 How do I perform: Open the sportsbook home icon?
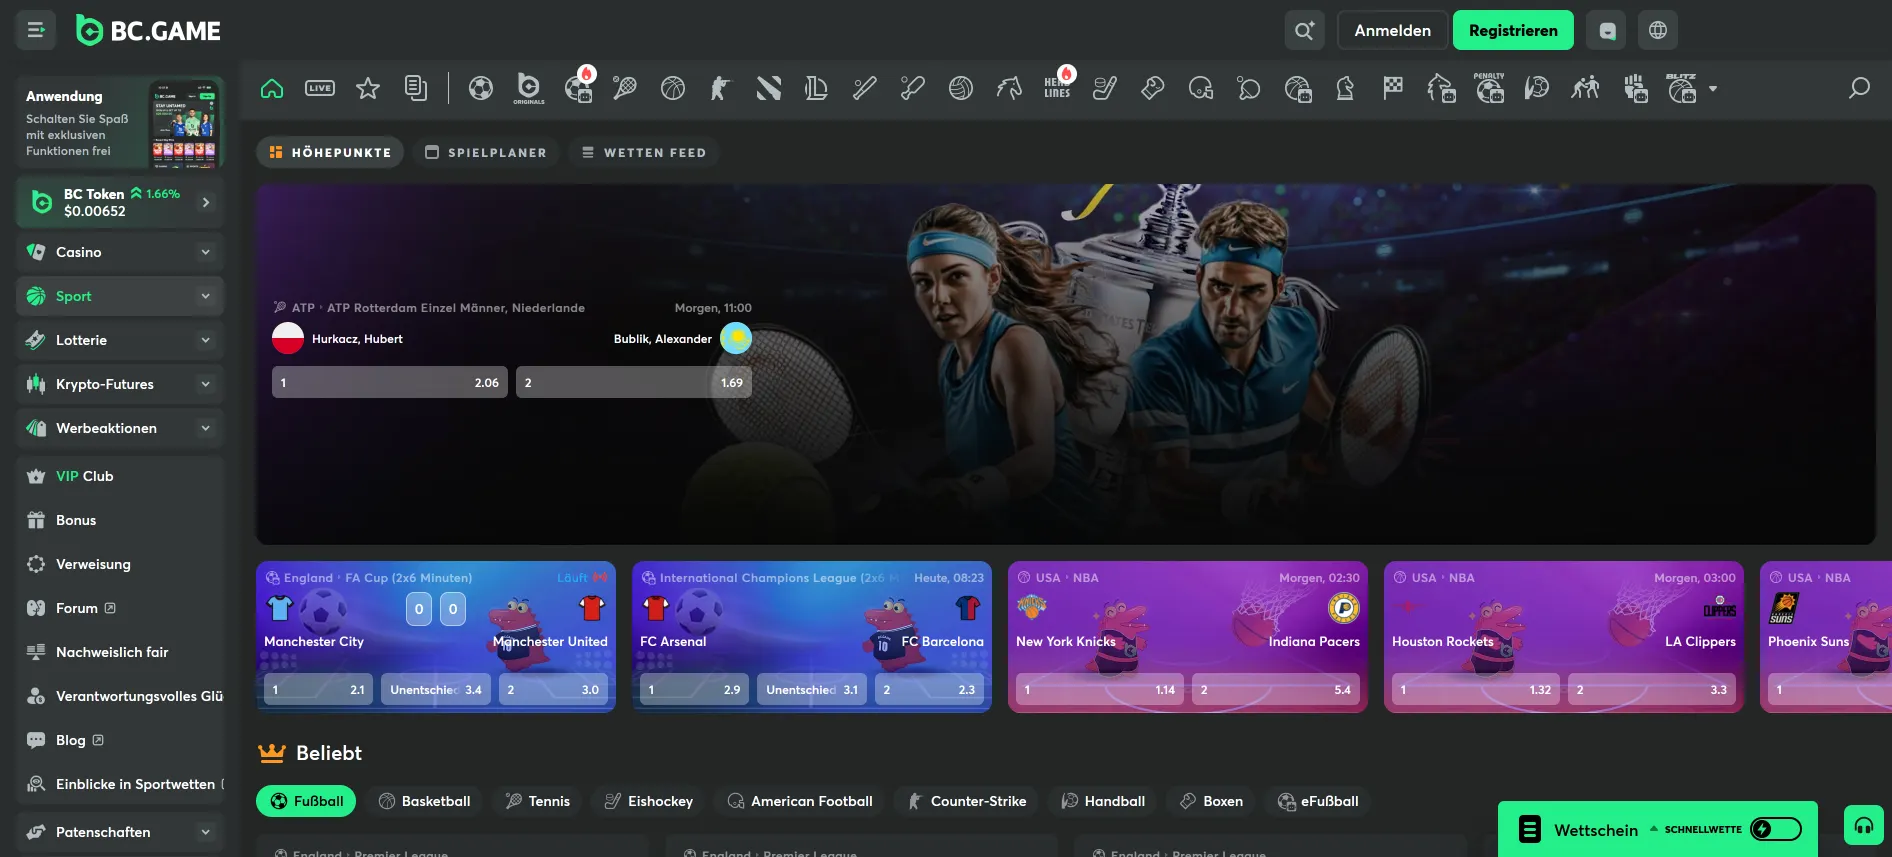click(272, 88)
